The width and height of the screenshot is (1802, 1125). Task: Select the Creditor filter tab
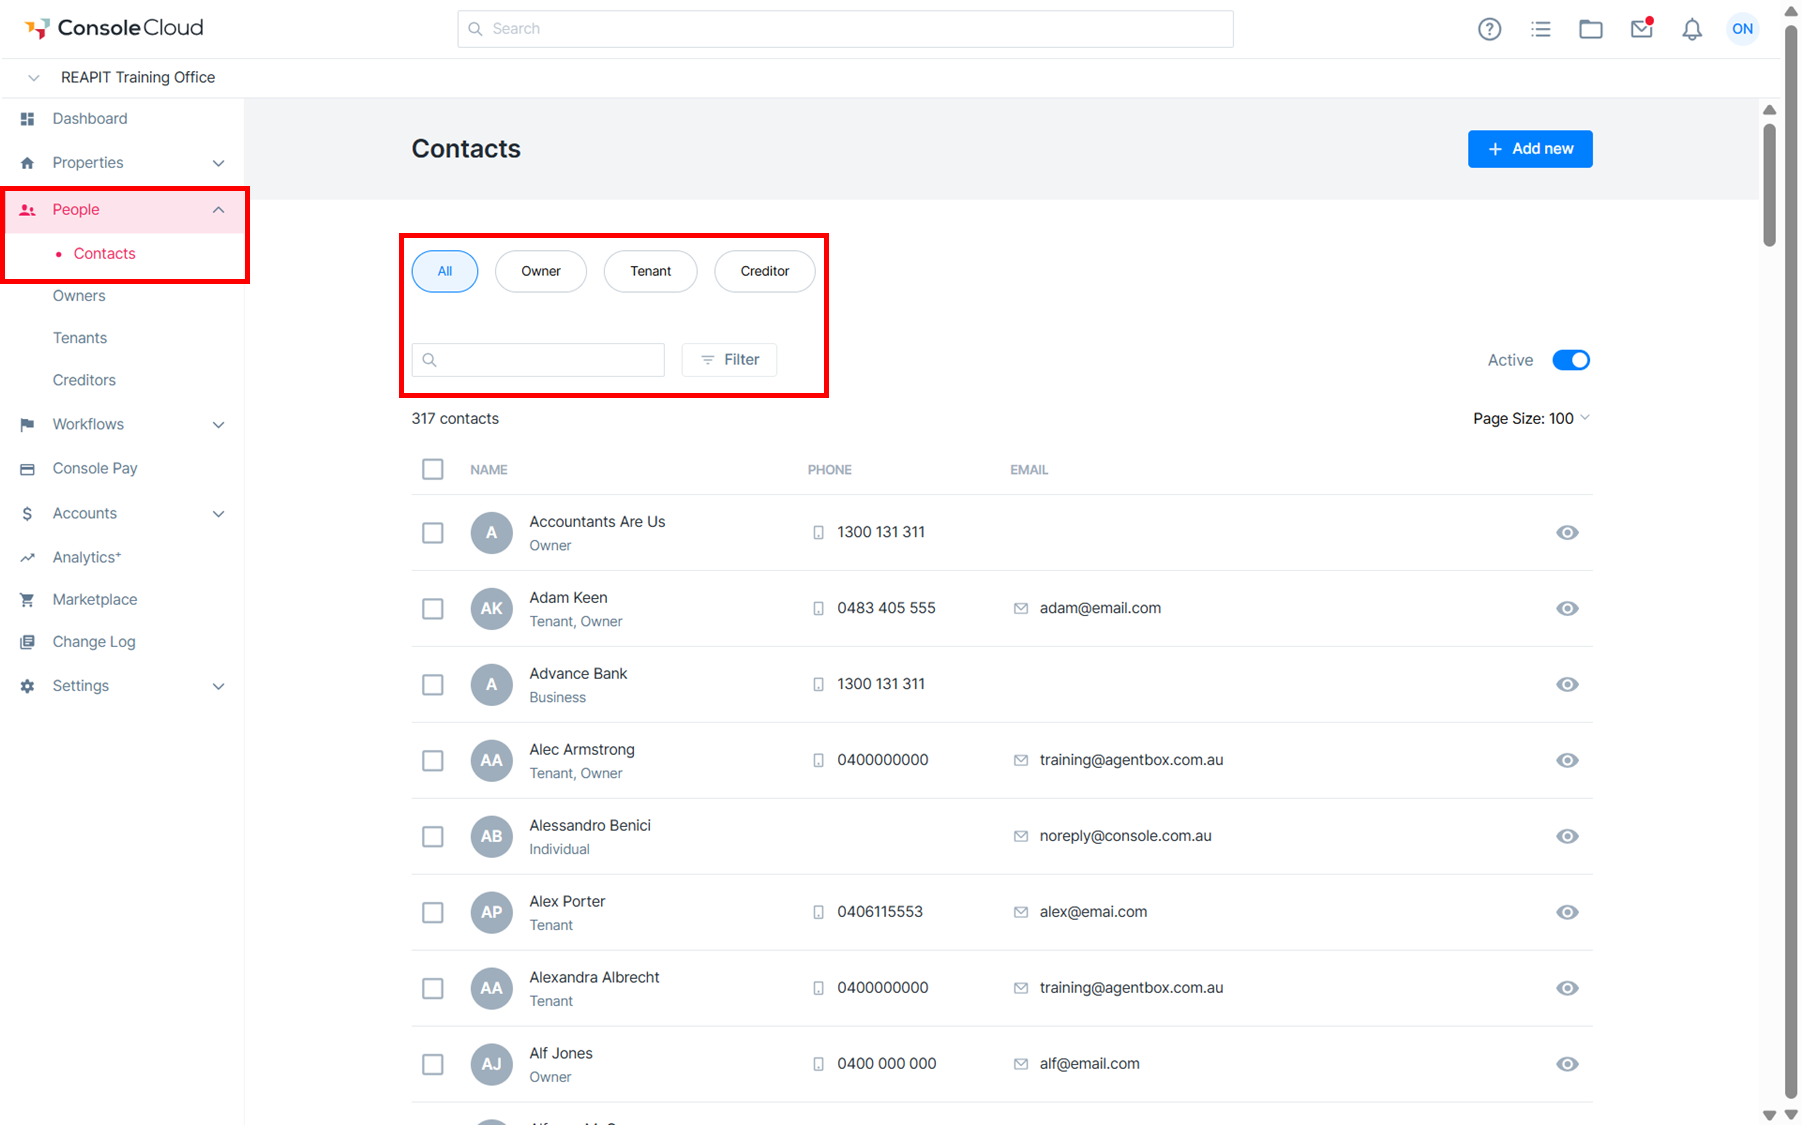(x=765, y=271)
